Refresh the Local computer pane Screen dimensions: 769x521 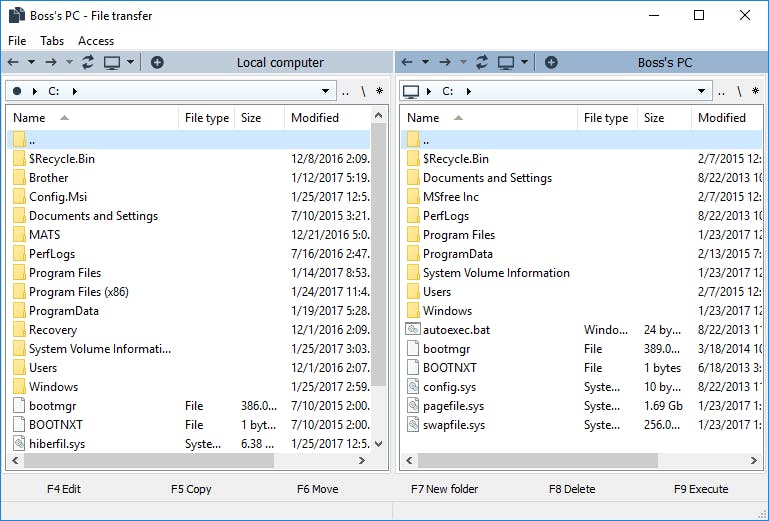click(88, 62)
